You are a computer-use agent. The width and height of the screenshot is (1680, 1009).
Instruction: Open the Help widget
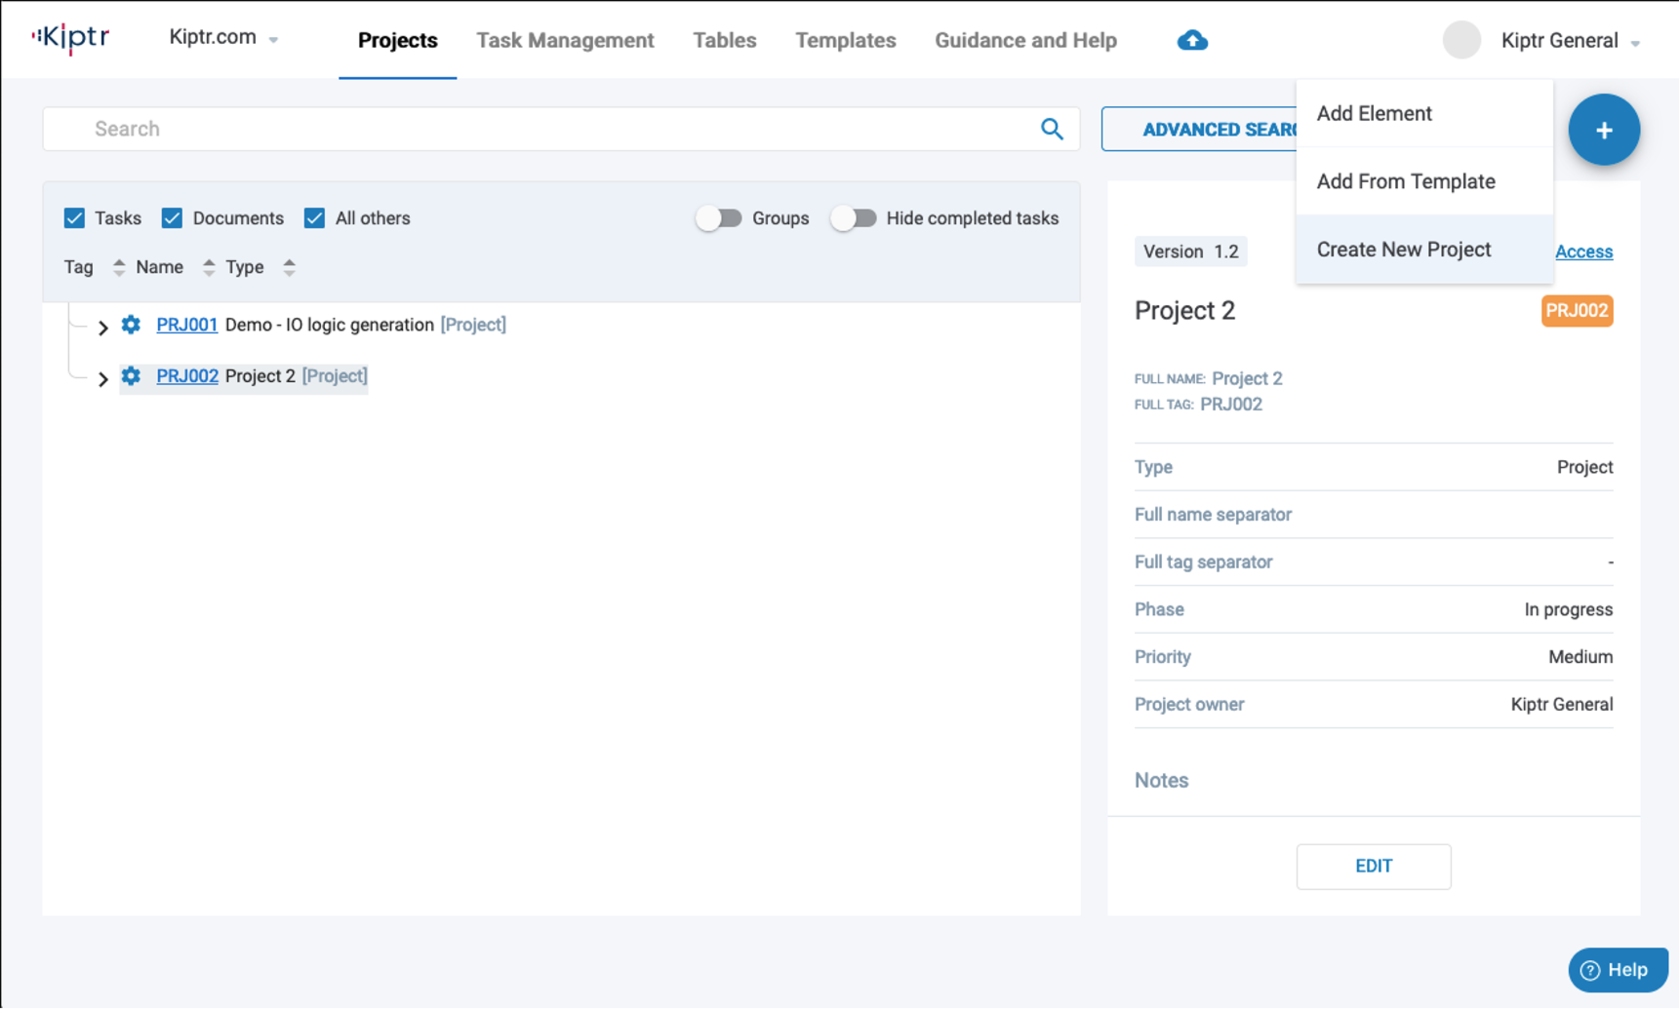click(x=1617, y=969)
